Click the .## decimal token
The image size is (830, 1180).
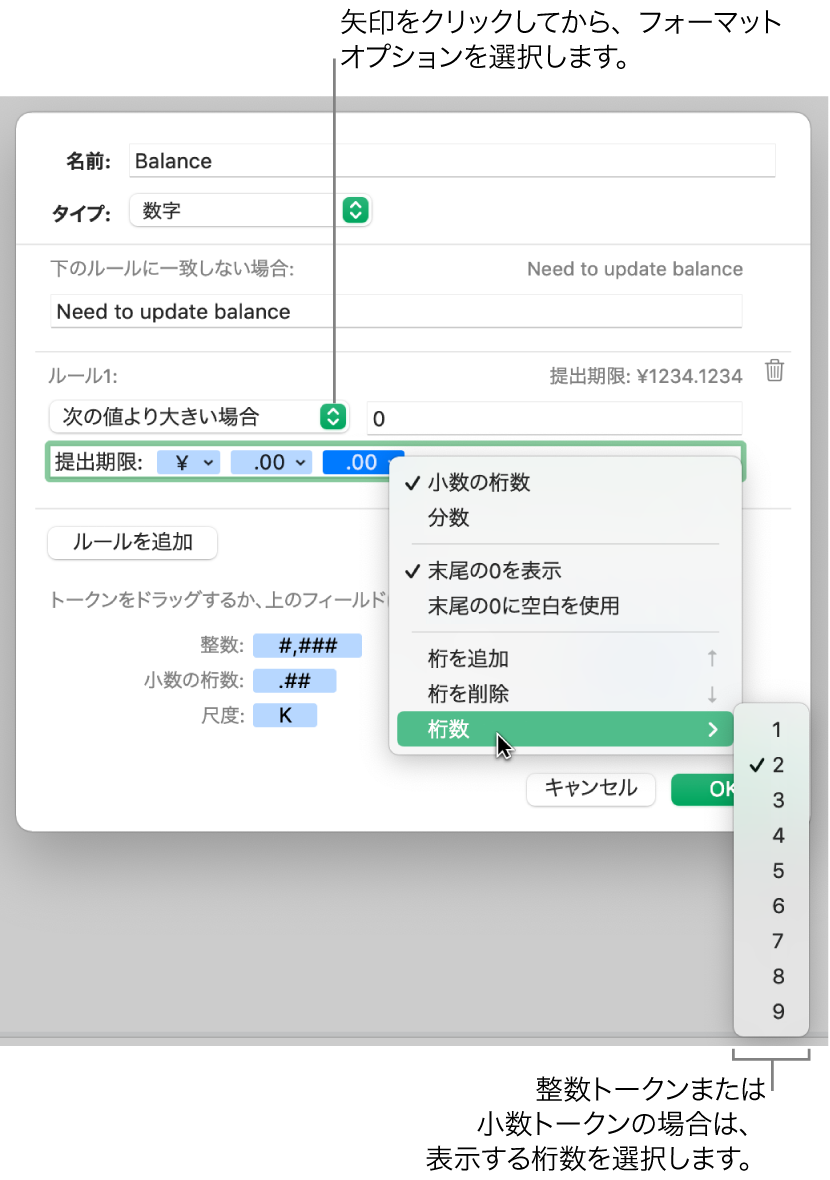pyautogui.click(x=294, y=681)
